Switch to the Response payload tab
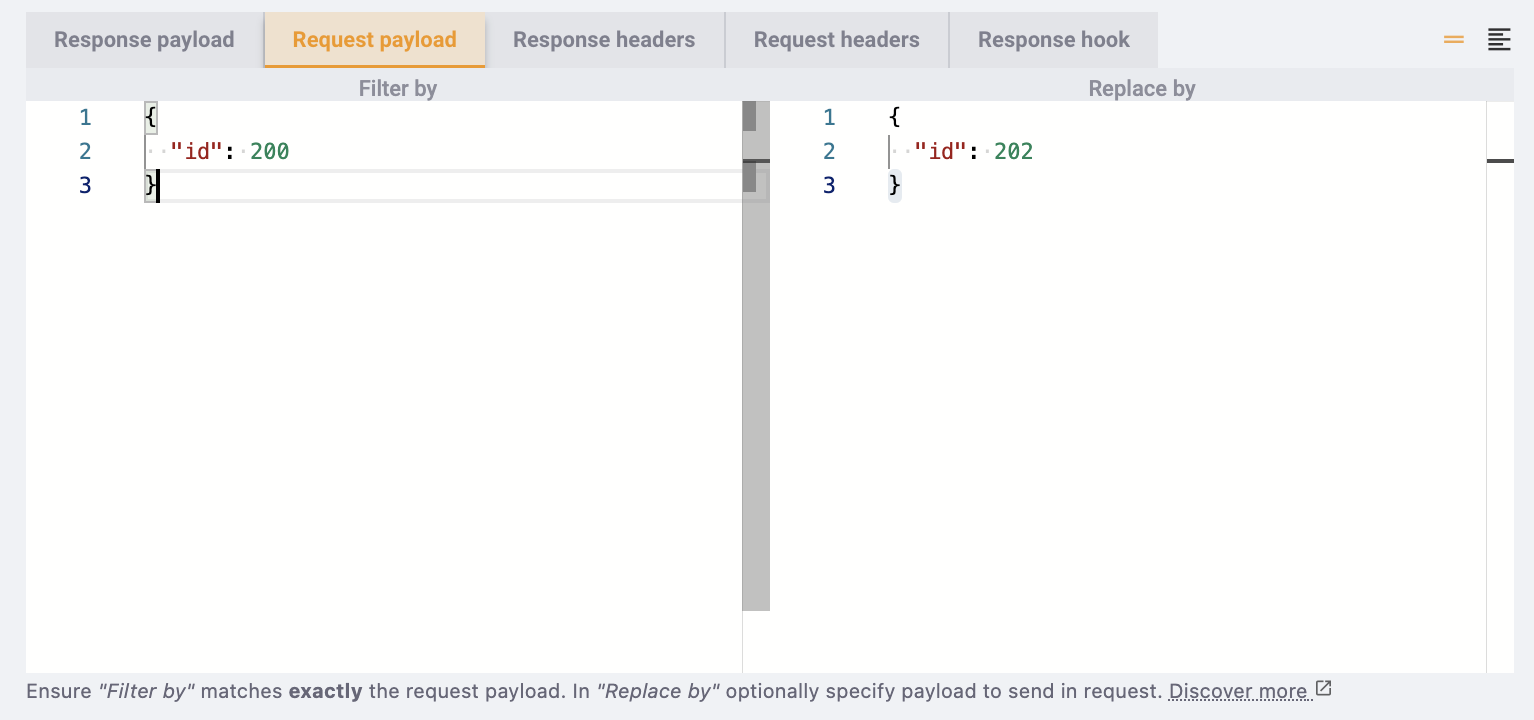 (x=144, y=40)
